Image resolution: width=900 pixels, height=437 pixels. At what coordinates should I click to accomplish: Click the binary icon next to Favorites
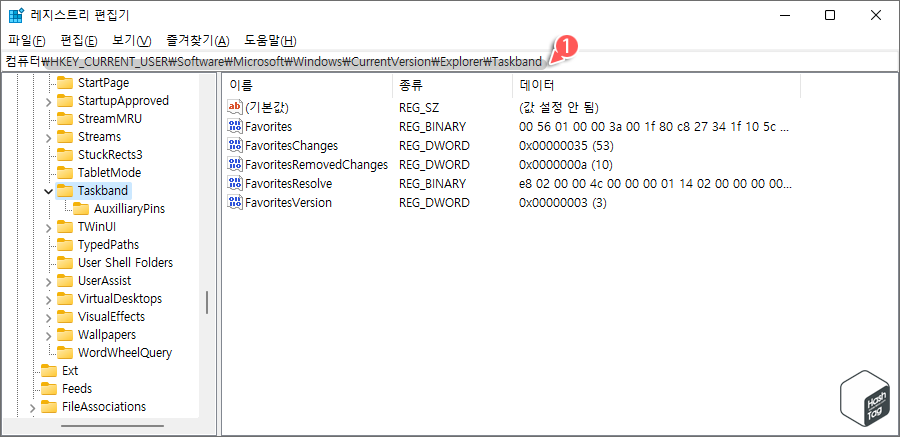[x=235, y=126]
